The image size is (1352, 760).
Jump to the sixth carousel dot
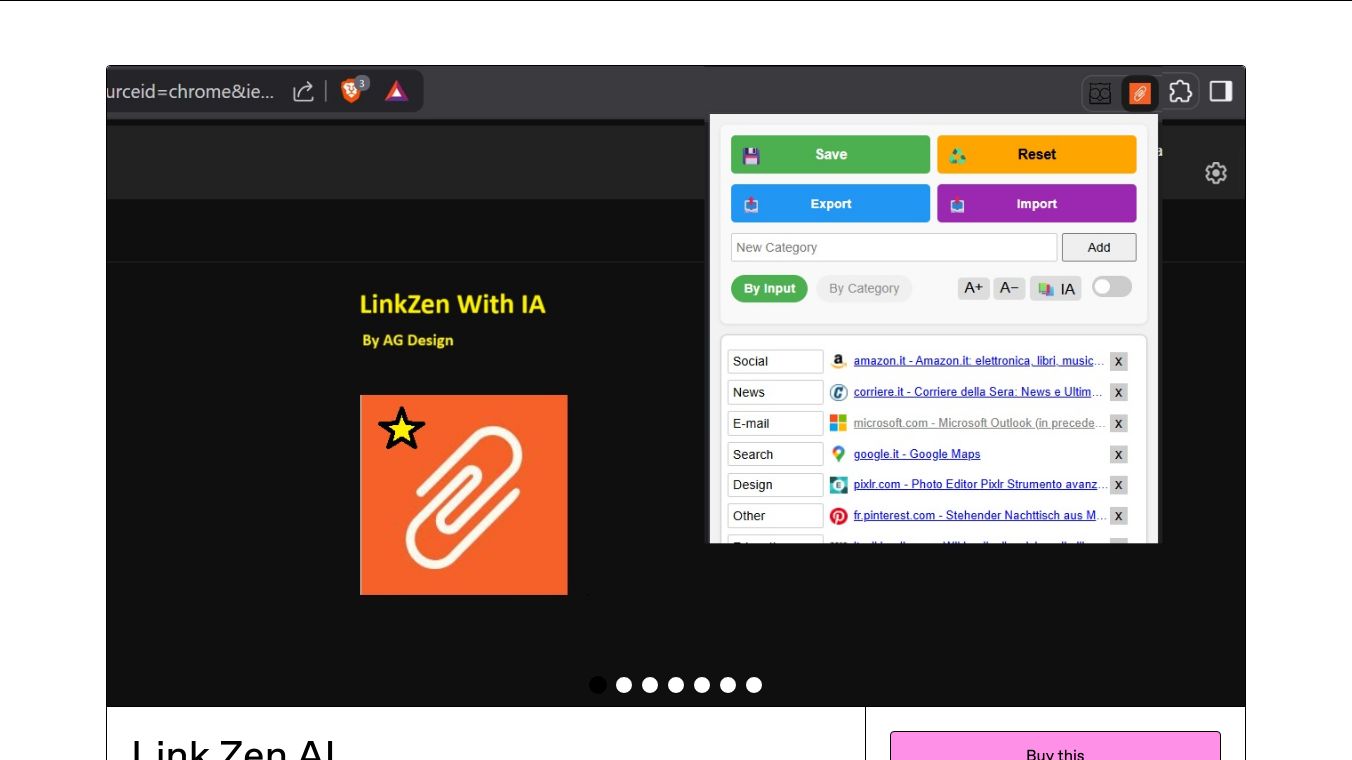[x=728, y=685]
